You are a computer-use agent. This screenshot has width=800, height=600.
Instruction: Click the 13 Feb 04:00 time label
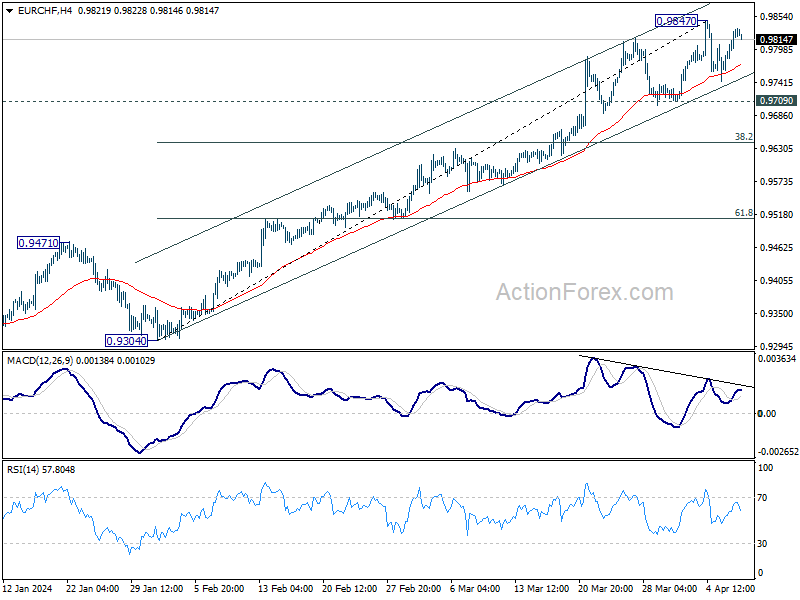[x=285, y=588]
